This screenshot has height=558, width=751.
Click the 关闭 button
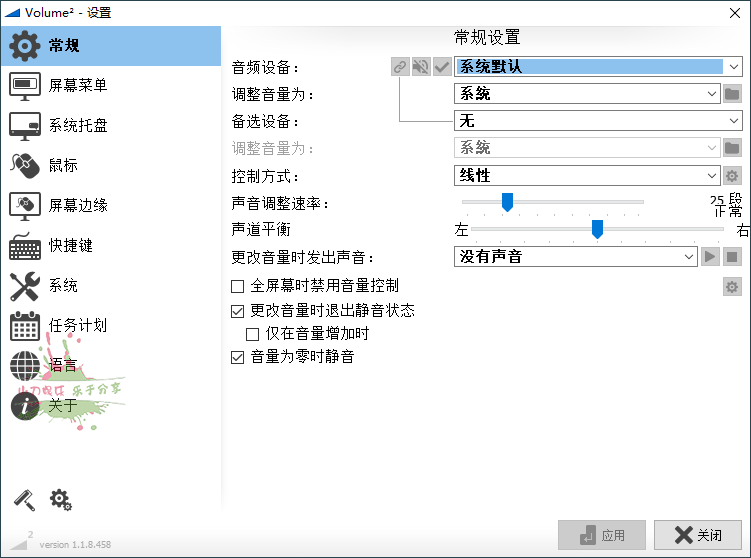tap(698, 535)
